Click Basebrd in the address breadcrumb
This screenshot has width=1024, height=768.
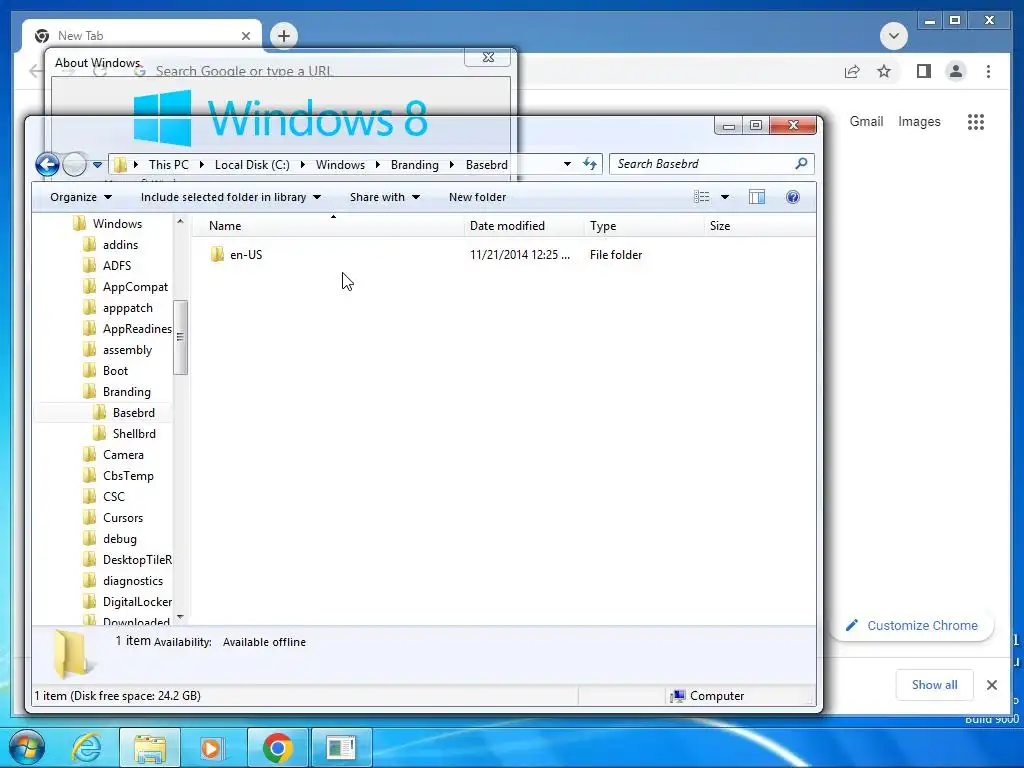click(x=487, y=165)
